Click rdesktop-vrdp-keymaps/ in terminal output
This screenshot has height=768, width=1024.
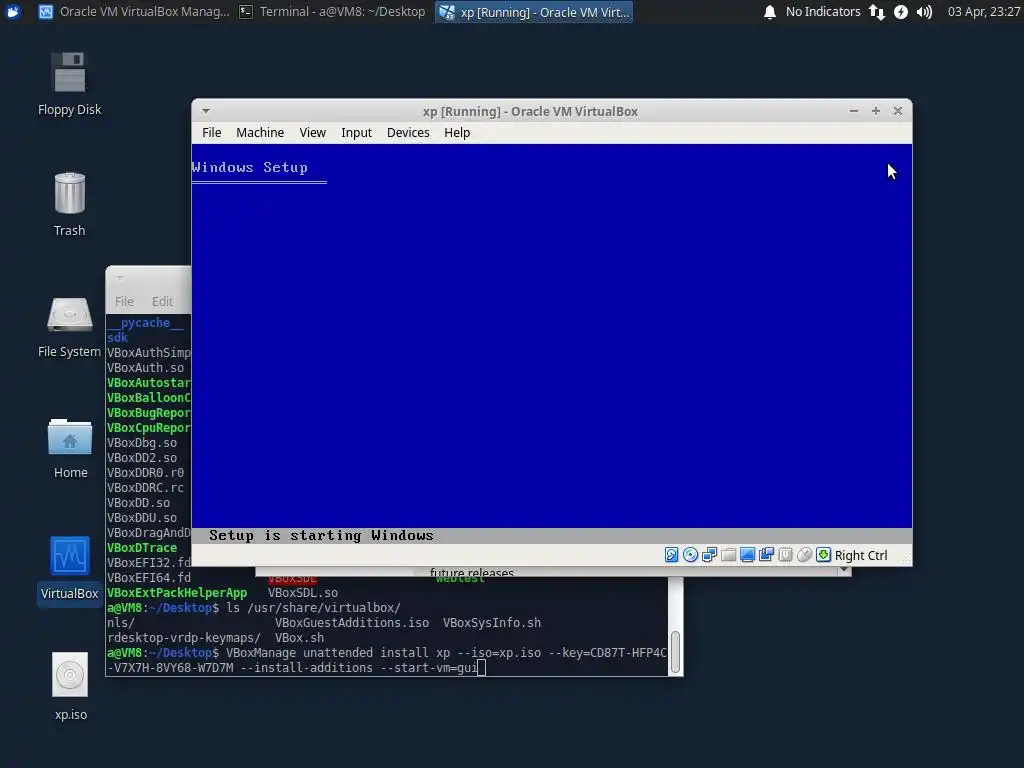coord(184,638)
